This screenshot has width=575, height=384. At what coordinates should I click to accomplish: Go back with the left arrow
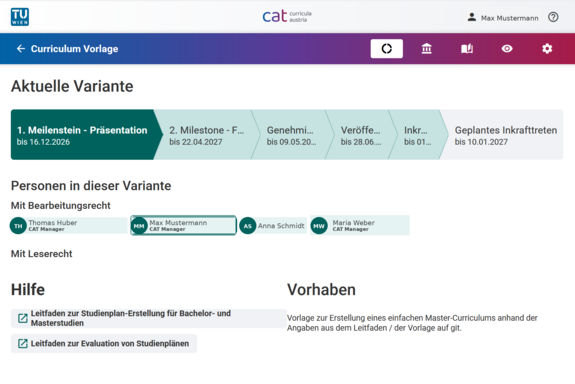tap(21, 49)
